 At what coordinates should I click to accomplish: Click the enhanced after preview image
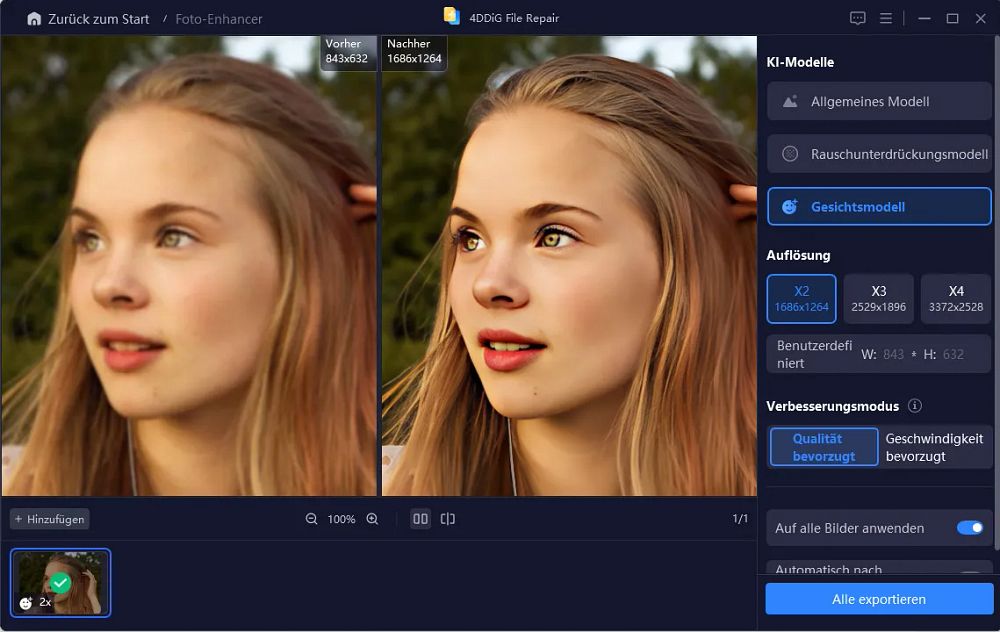click(569, 266)
